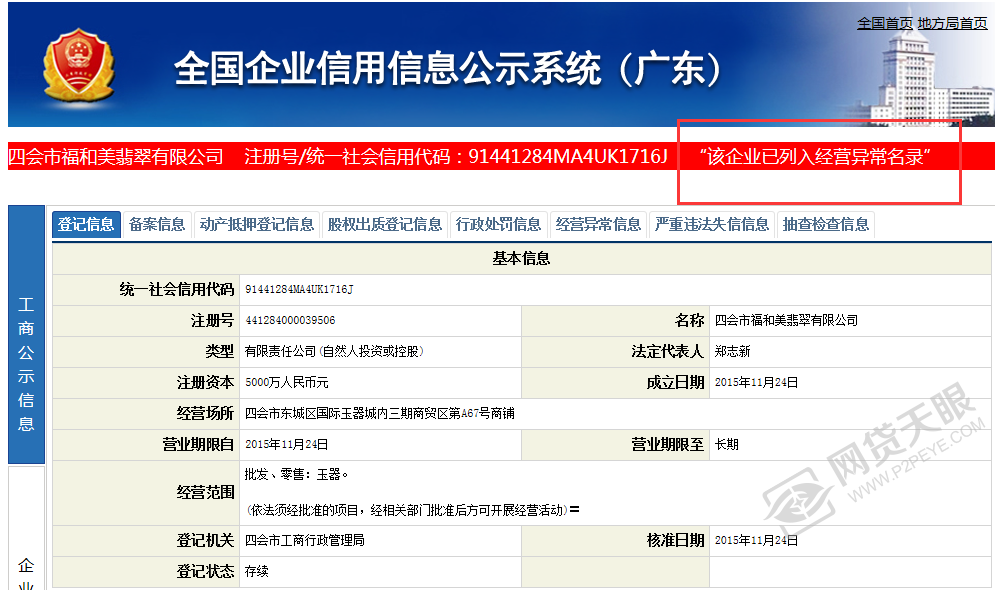Screen dimensions: 995x590
Task: Select the 抽查检查信息 tab
Action: click(826, 224)
